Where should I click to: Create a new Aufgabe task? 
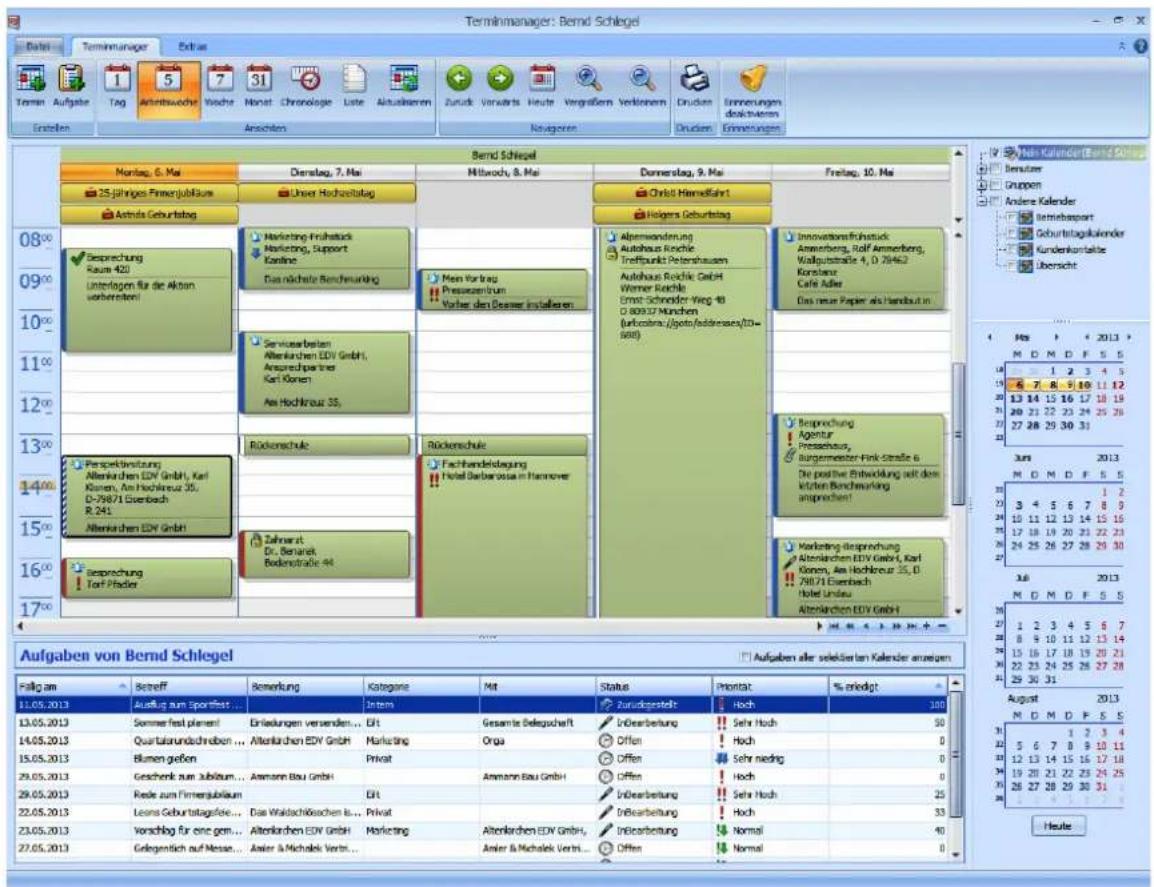[x=71, y=87]
